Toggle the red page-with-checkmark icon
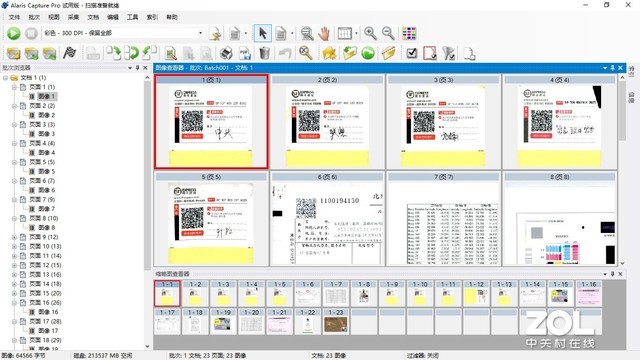The height and width of the screenshot is (360, 640). tap(430, 53)
